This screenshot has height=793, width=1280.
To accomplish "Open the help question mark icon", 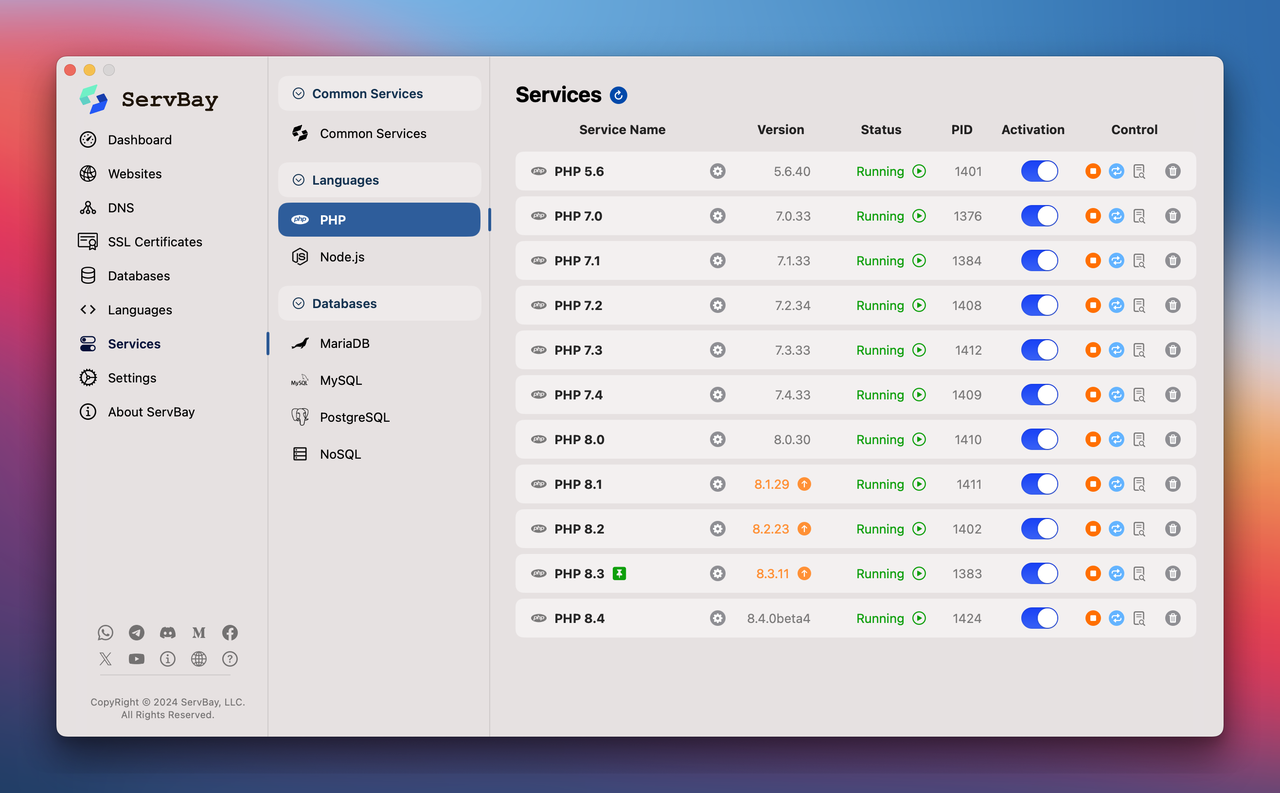I will (x=230, y=659).
